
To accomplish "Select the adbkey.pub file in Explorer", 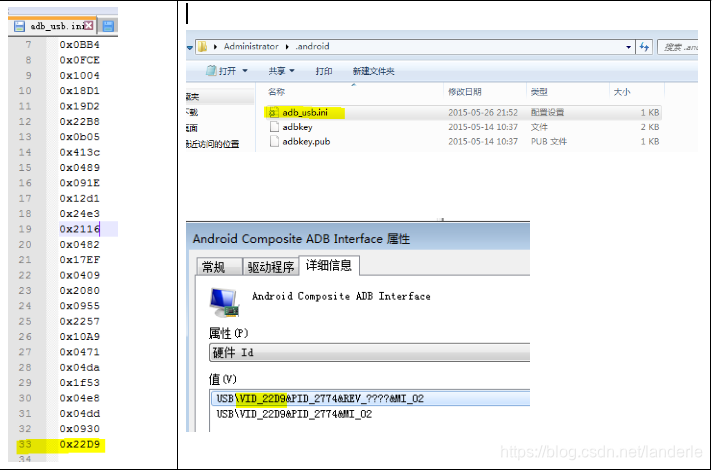I will tap(462, 141).
